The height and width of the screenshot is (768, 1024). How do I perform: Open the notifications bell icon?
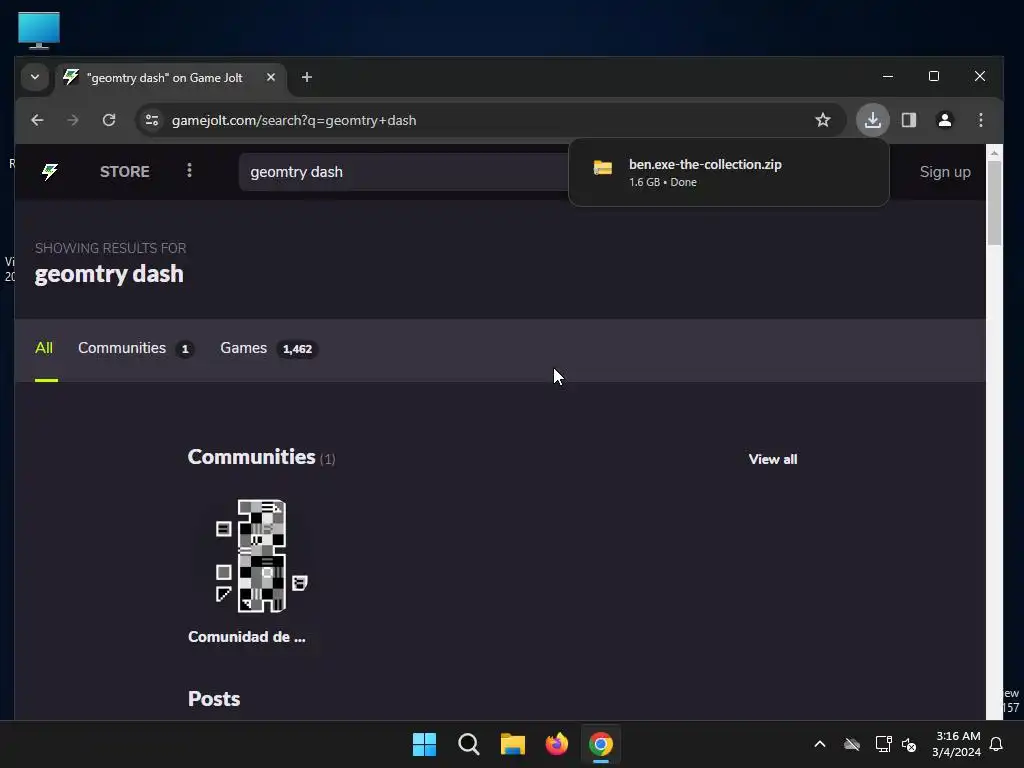pyautogui.click(x=996, y=744)
